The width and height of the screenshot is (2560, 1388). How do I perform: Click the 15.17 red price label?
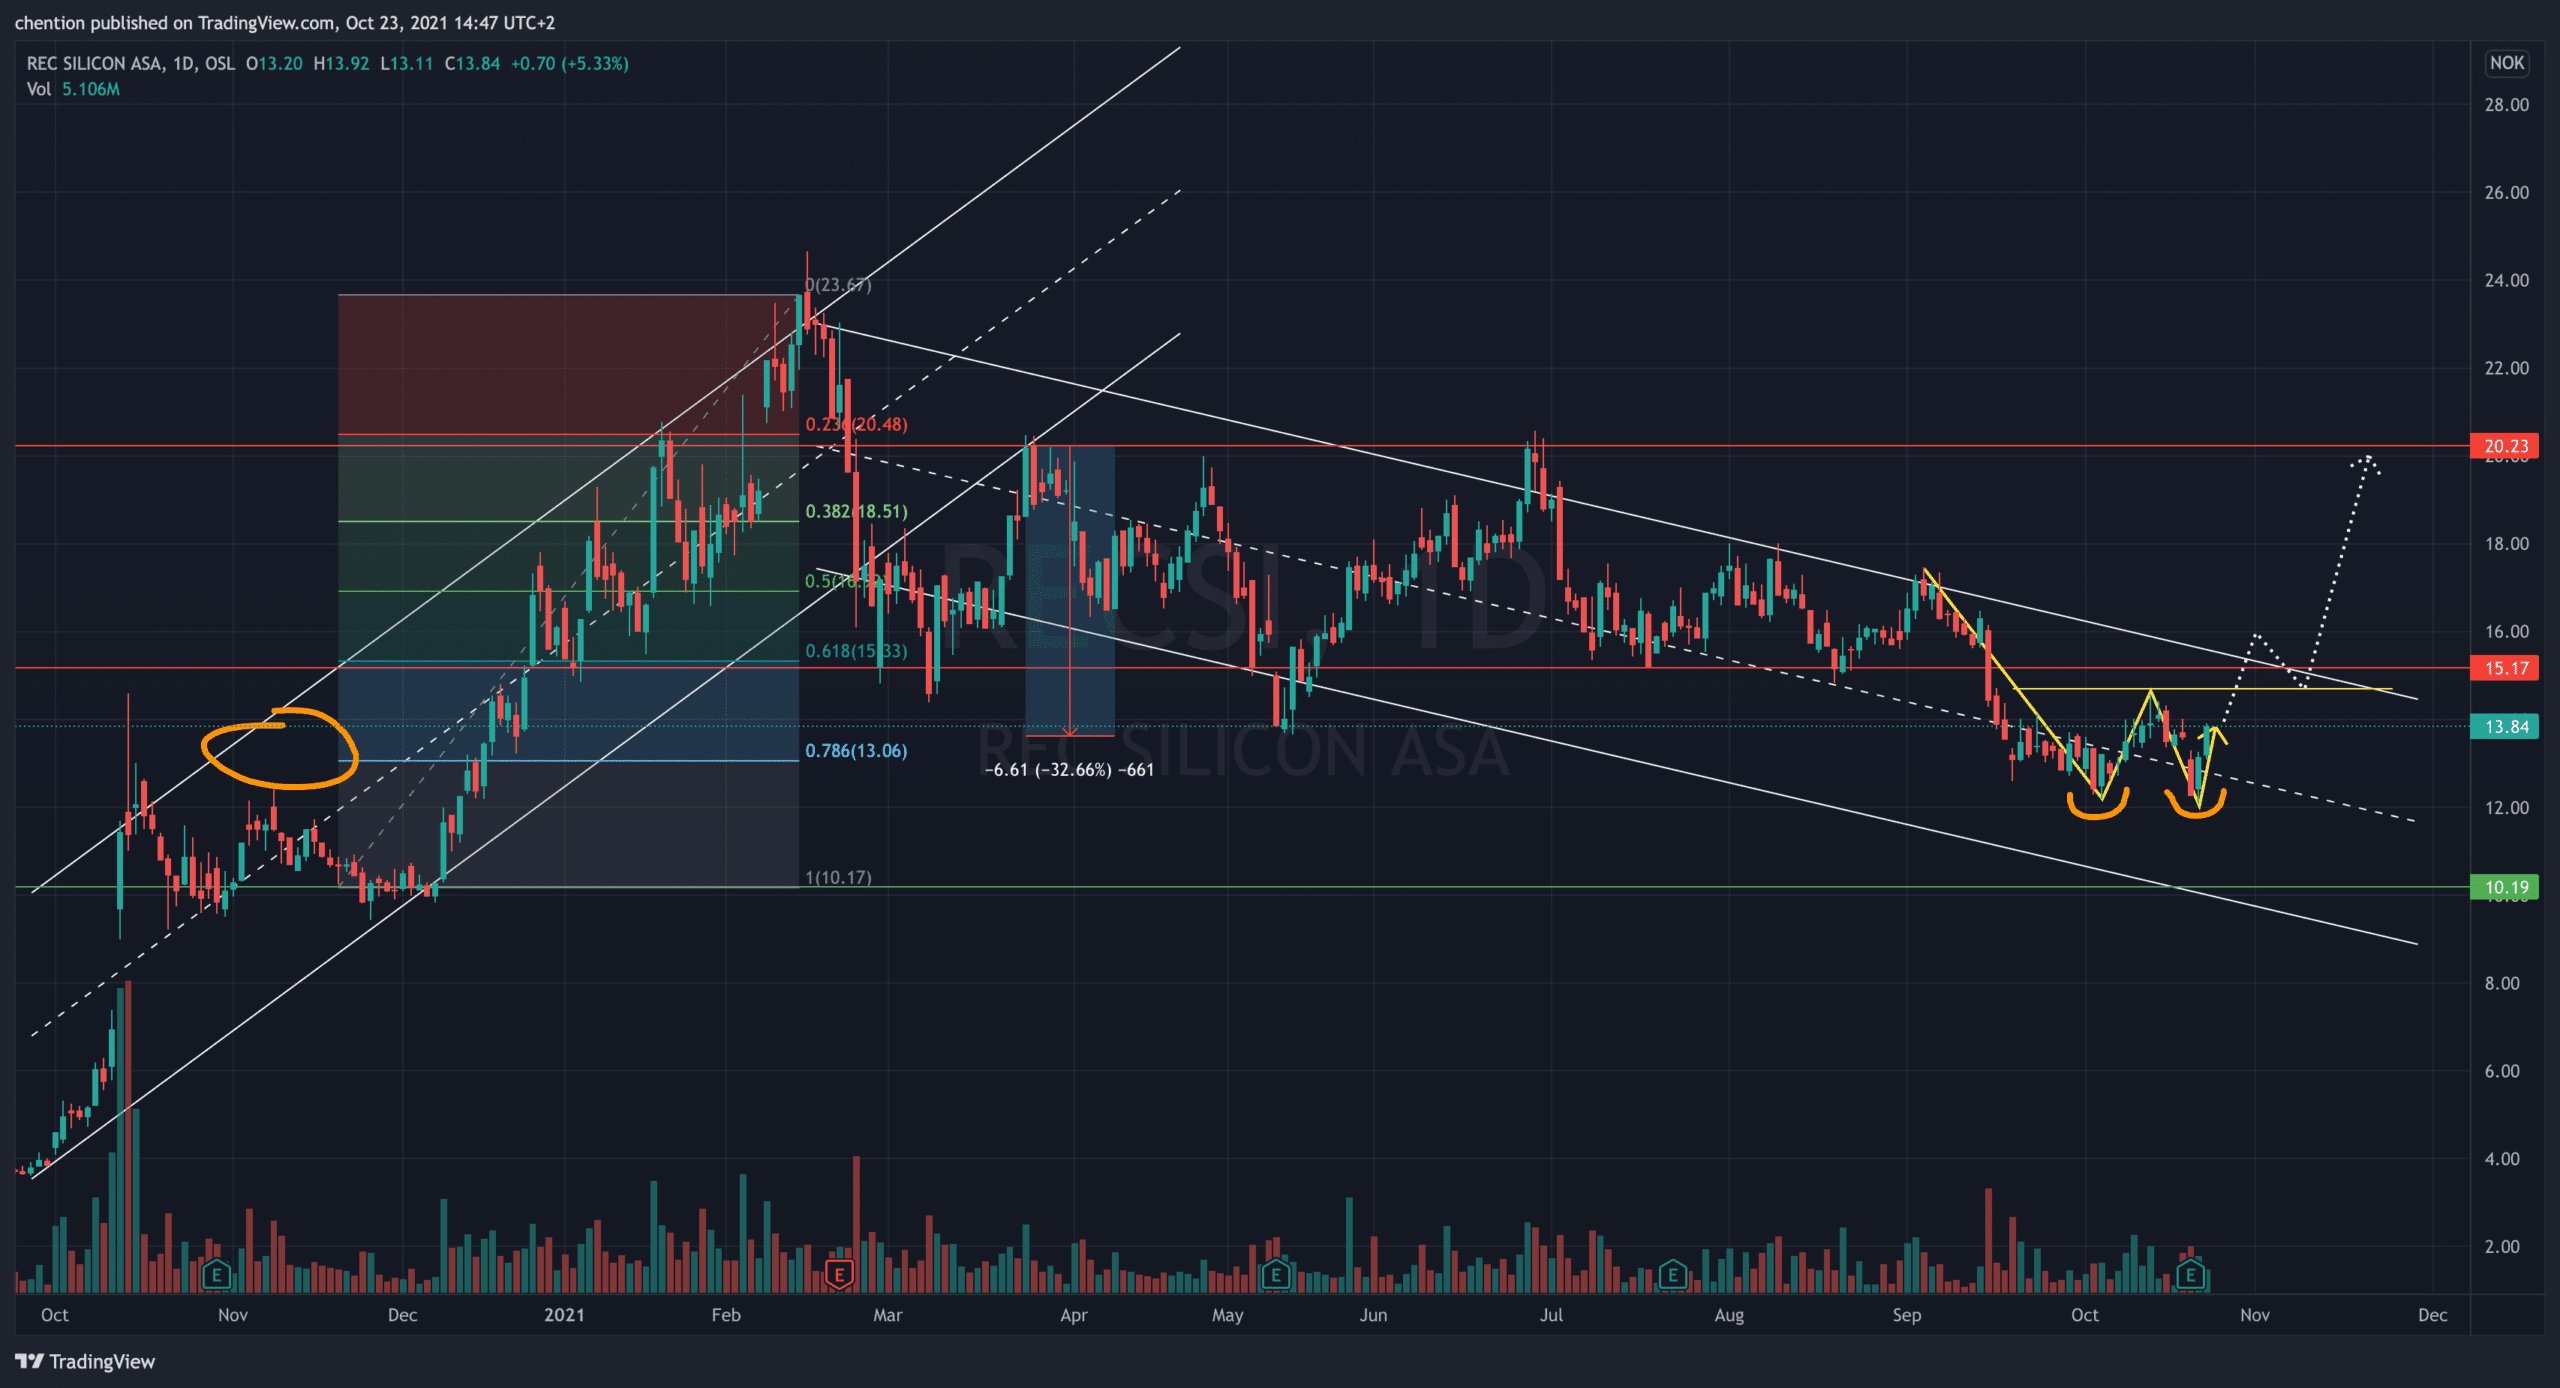coord(2506,668)
